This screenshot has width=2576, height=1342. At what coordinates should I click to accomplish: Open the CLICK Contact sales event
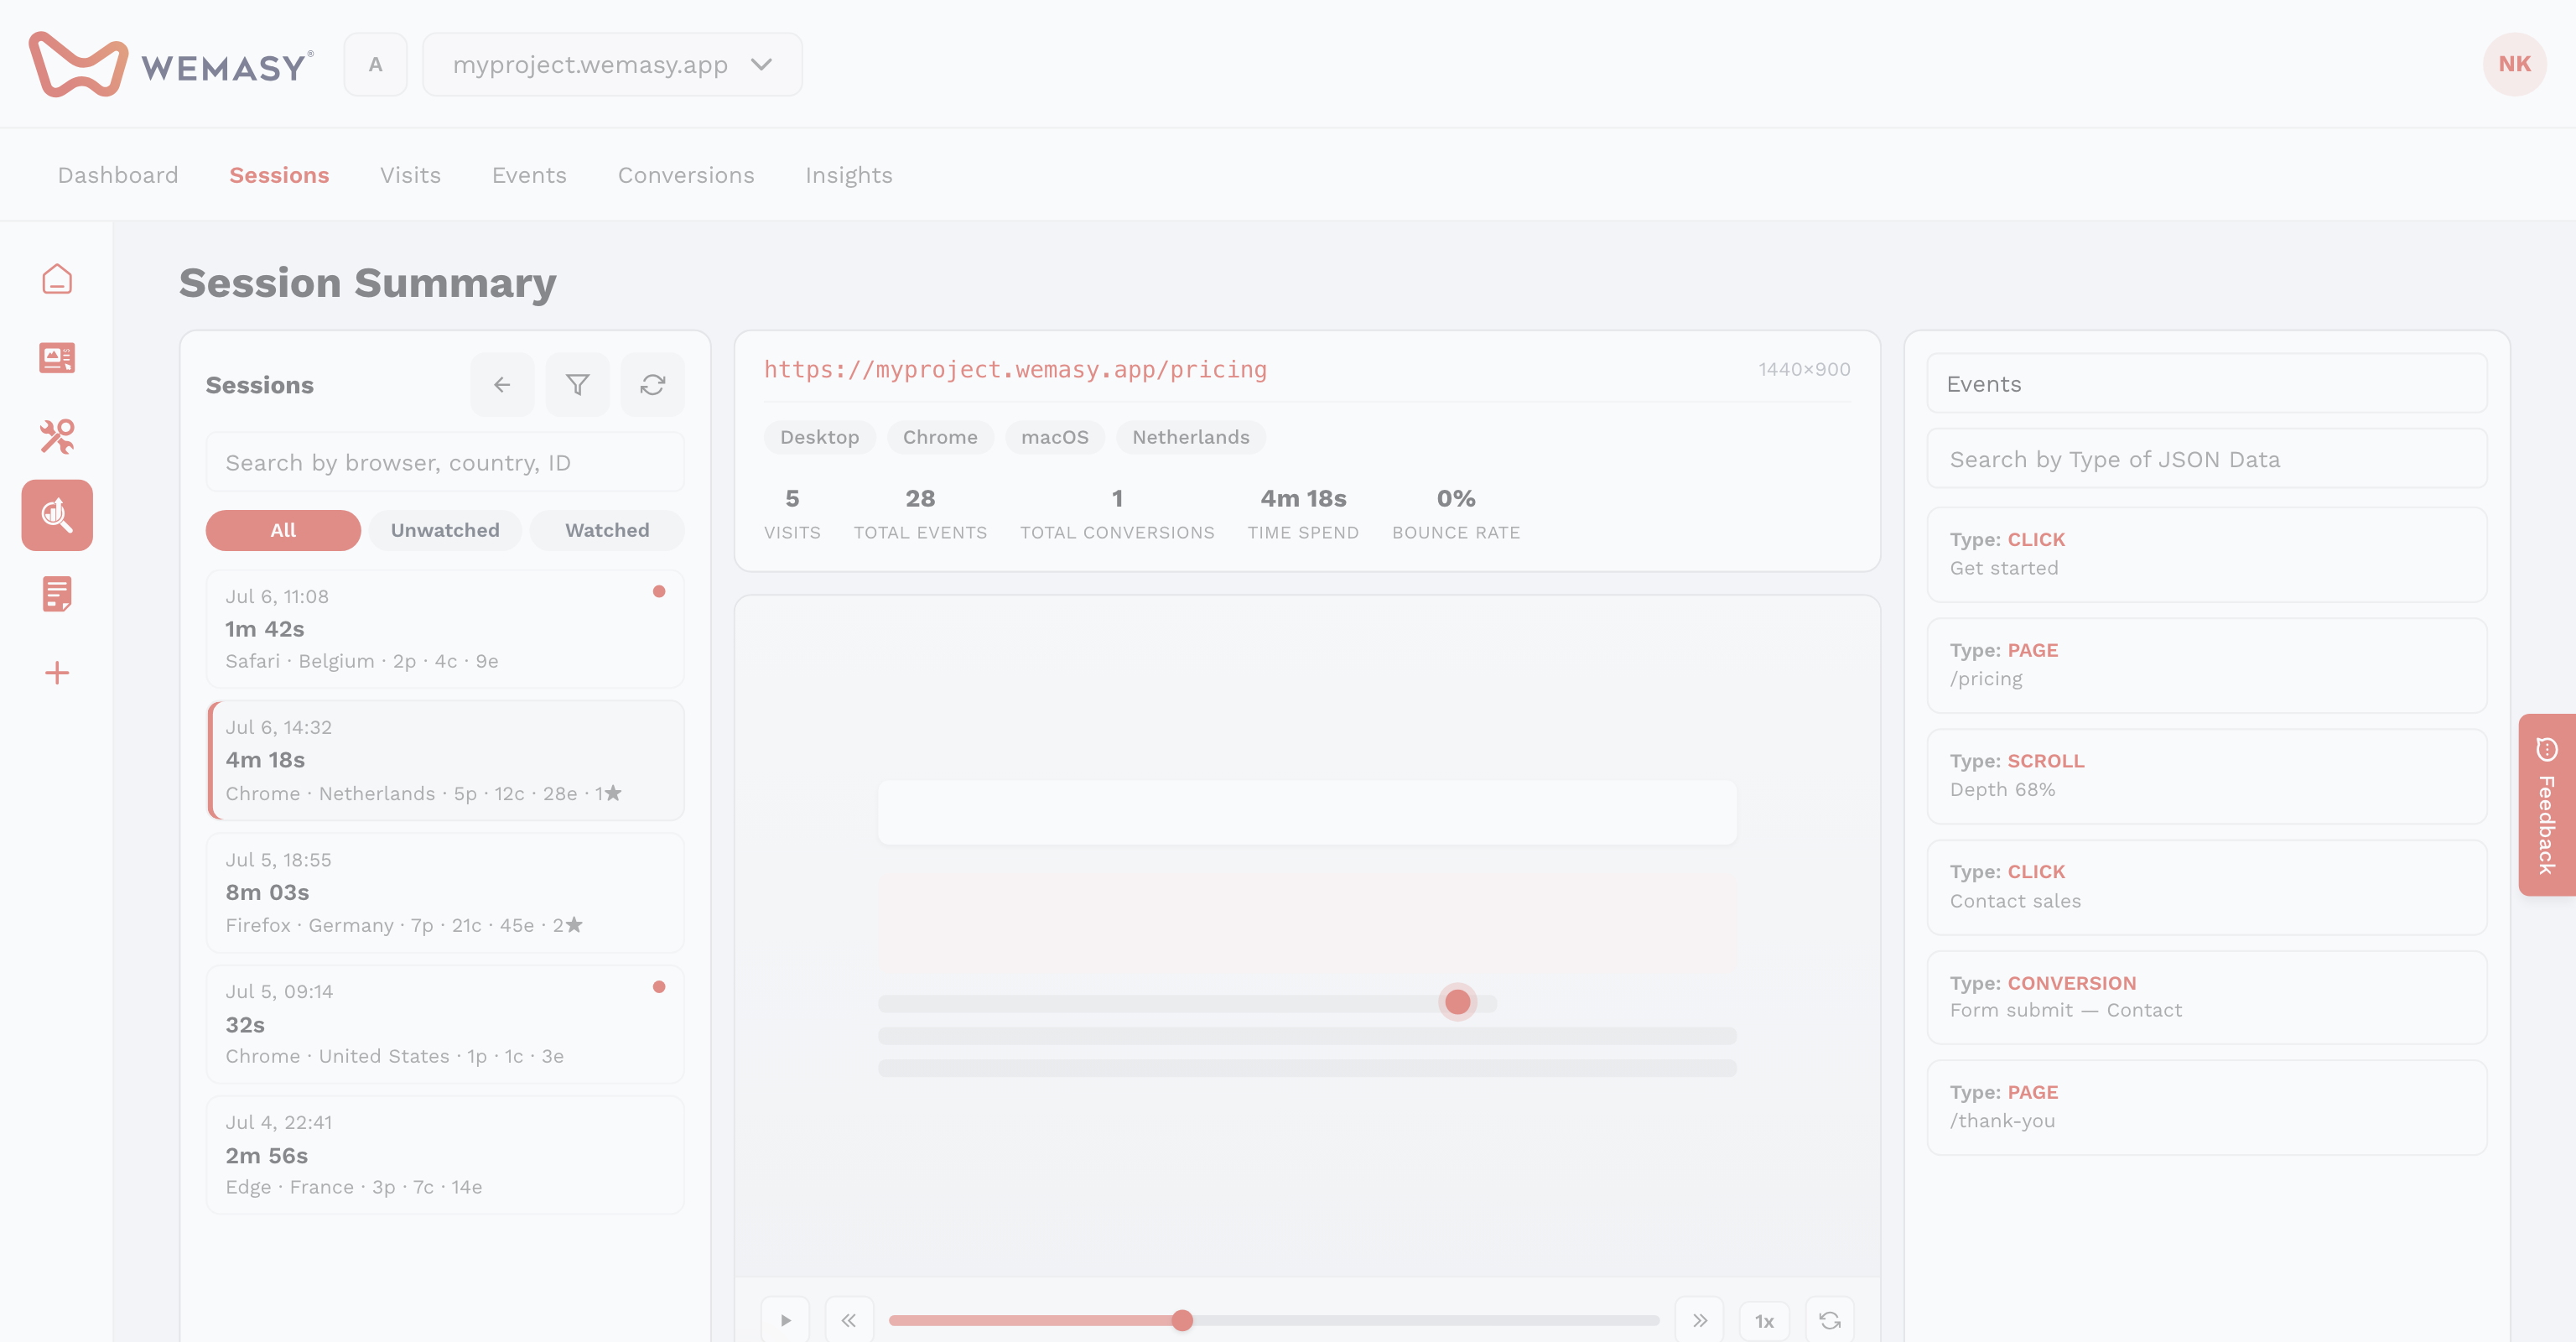coord(2207,887)
